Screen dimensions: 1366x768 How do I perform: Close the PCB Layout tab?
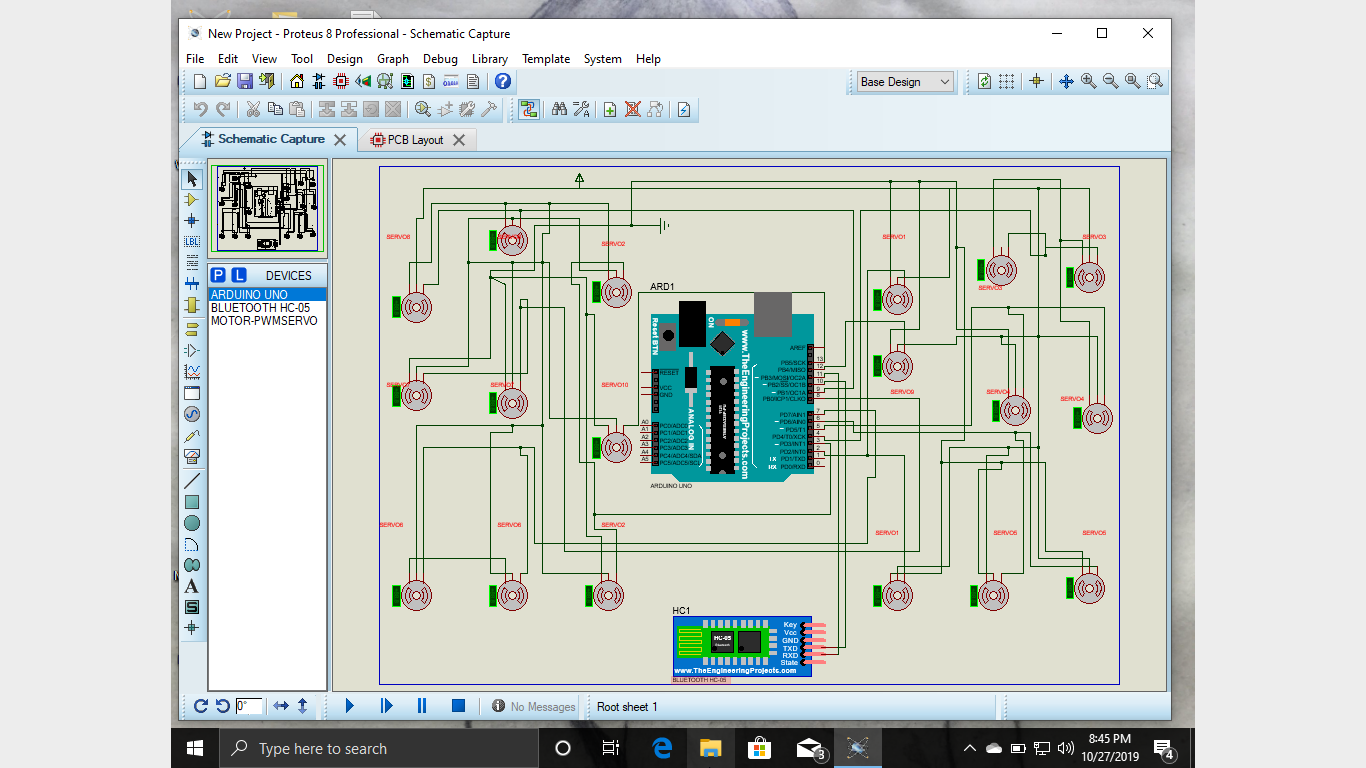point(459,140)
